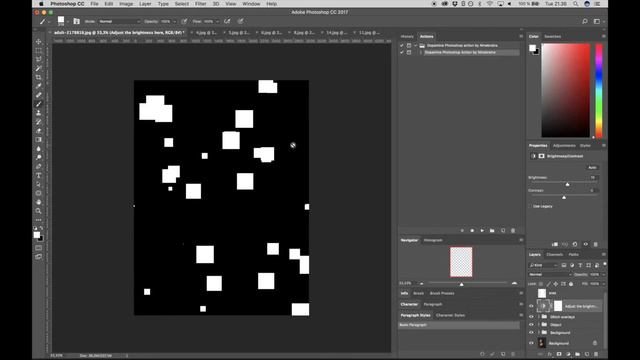This screenshot has height=360, width=640.
Task: Select the Gradient tool
Action: (39, 140)
